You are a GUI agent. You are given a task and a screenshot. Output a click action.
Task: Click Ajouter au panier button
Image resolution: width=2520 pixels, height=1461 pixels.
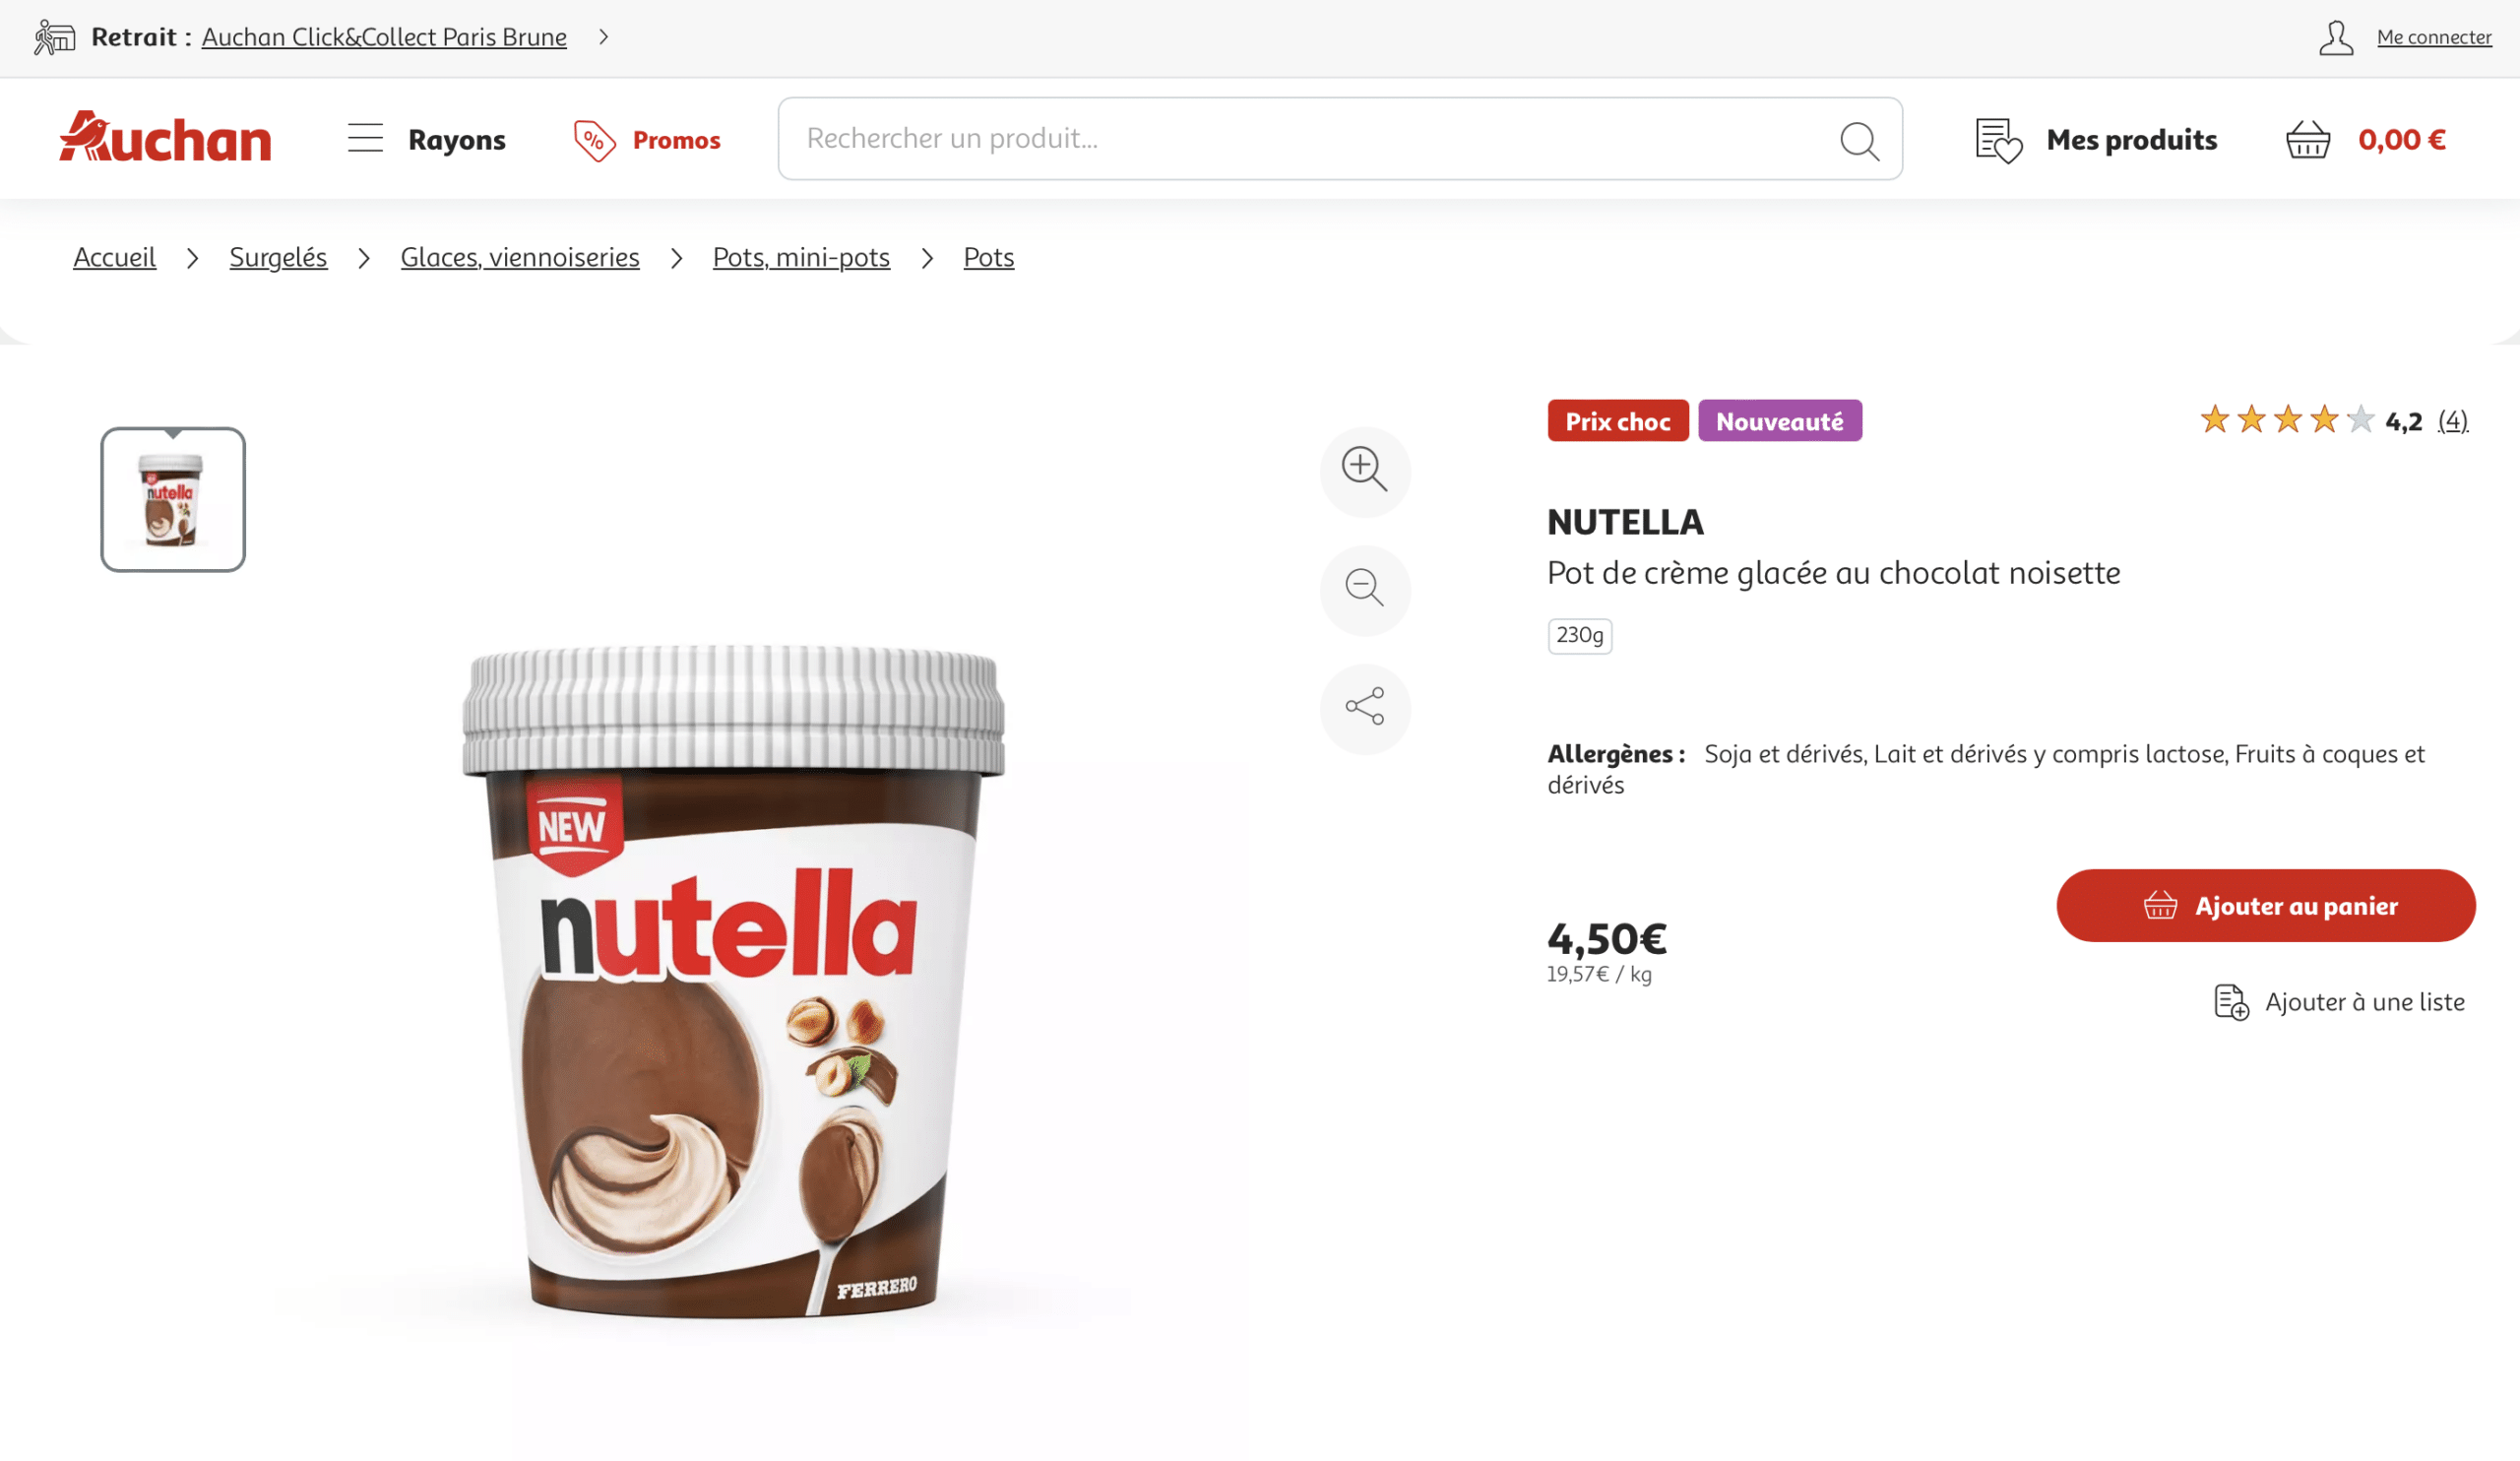(x=2265, y=905)
